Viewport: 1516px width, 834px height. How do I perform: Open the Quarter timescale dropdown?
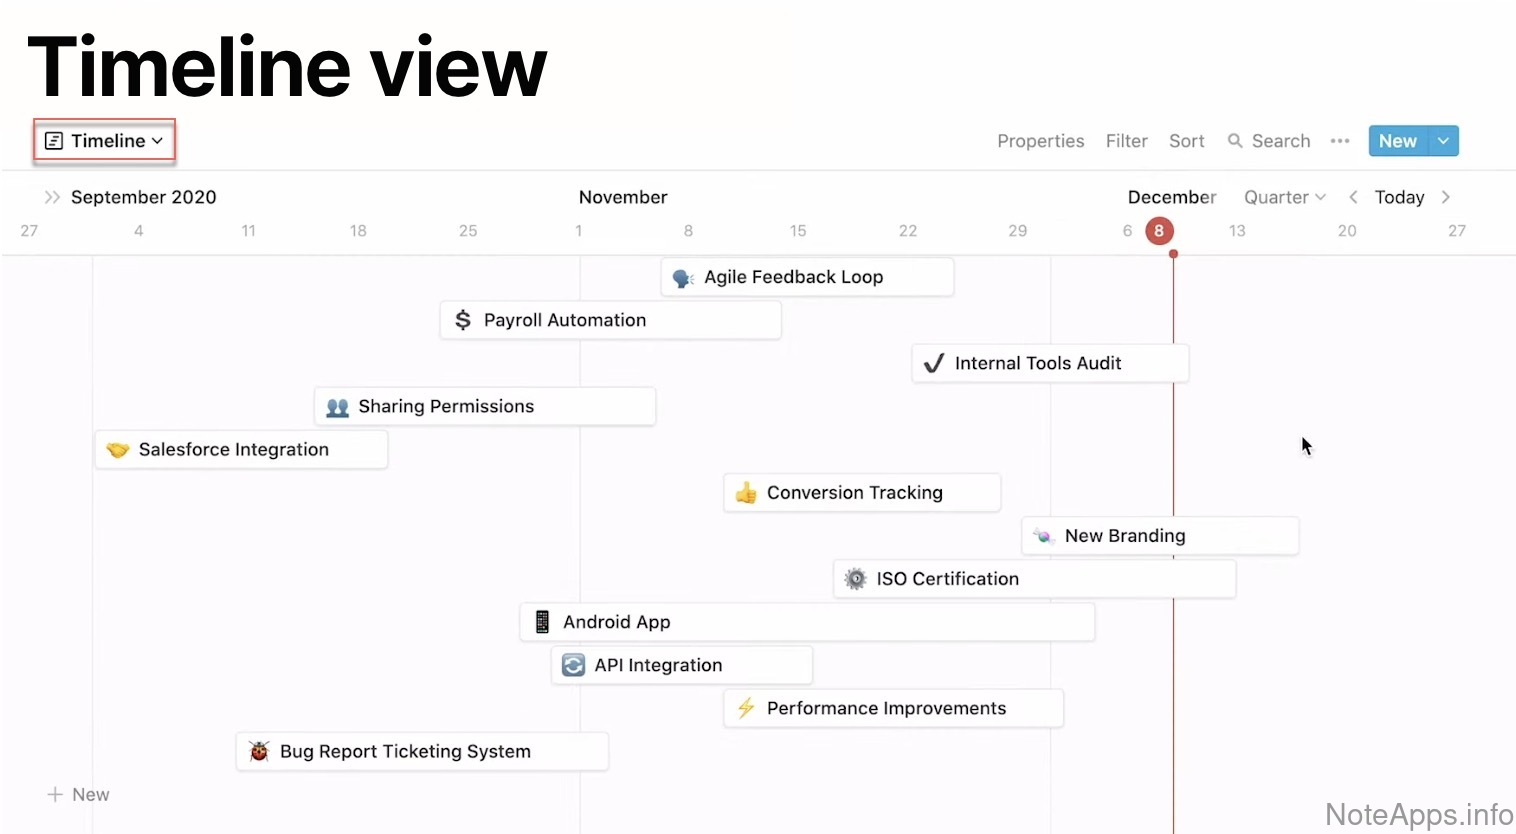click(1284, 197)
